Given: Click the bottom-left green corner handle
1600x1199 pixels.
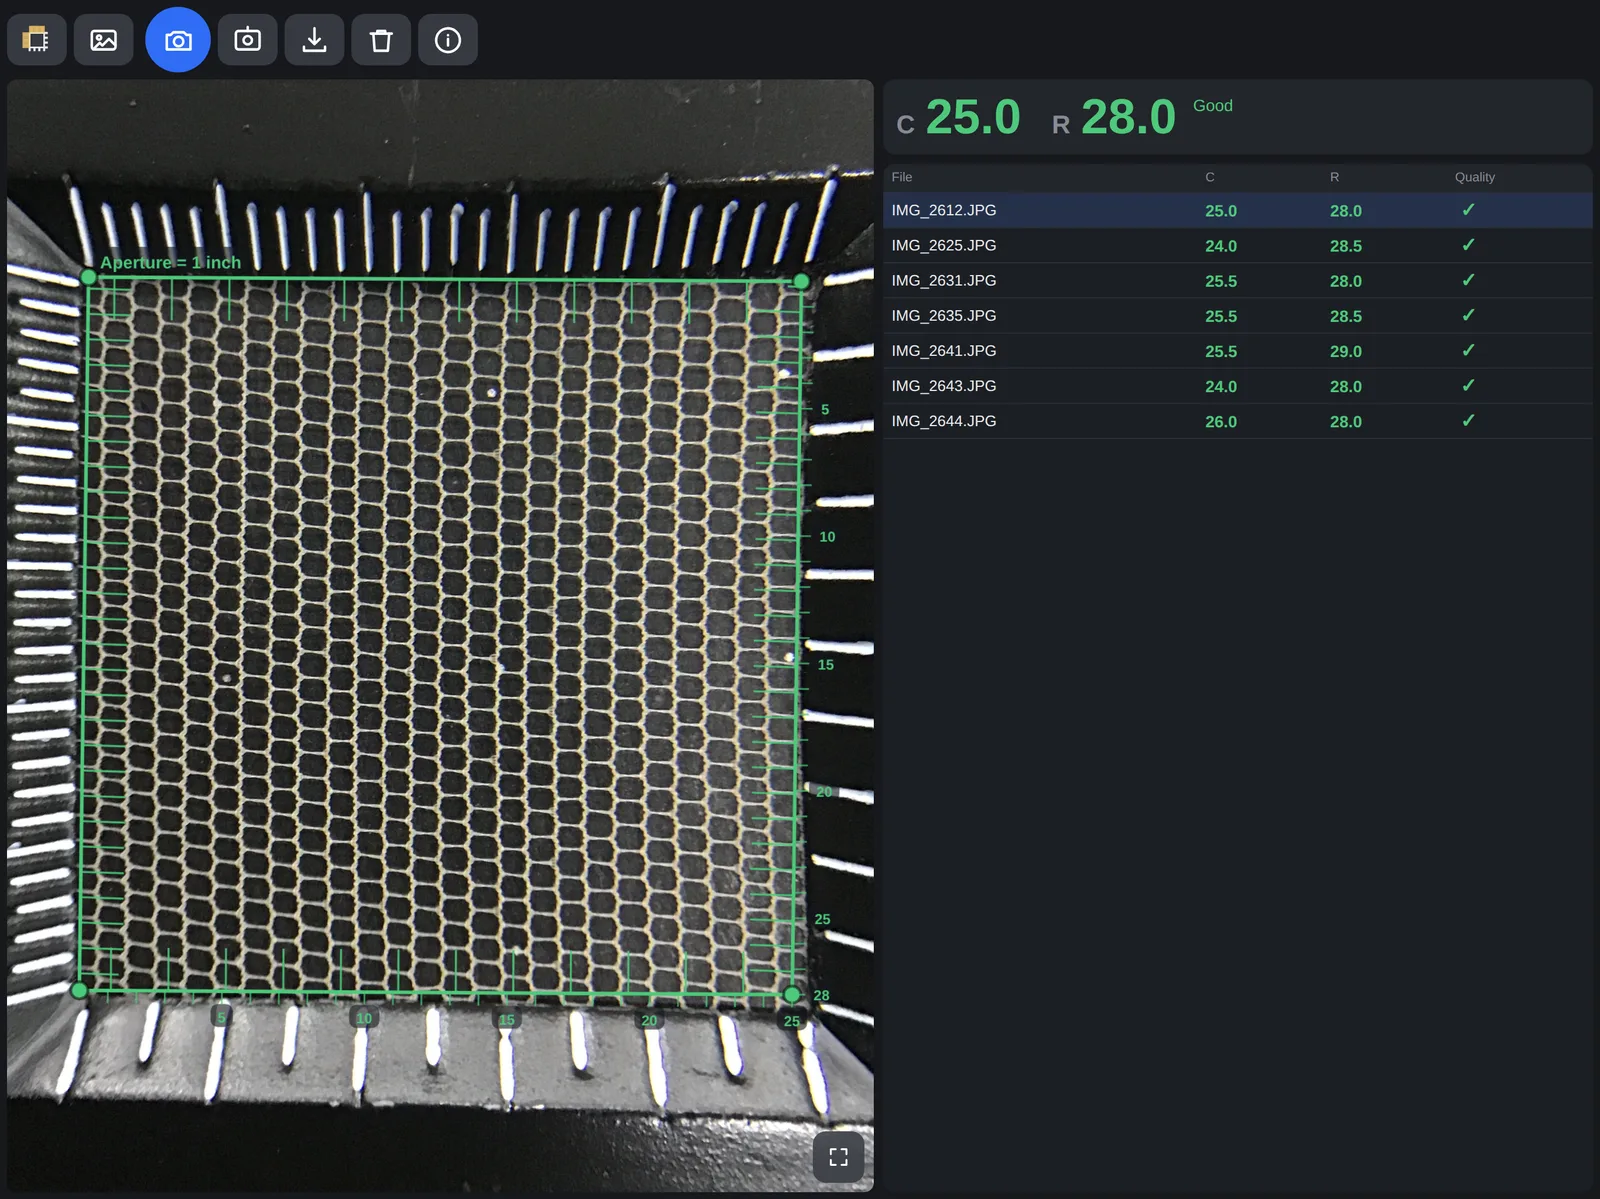Looking at the screenshot, I should pos(79,990).
